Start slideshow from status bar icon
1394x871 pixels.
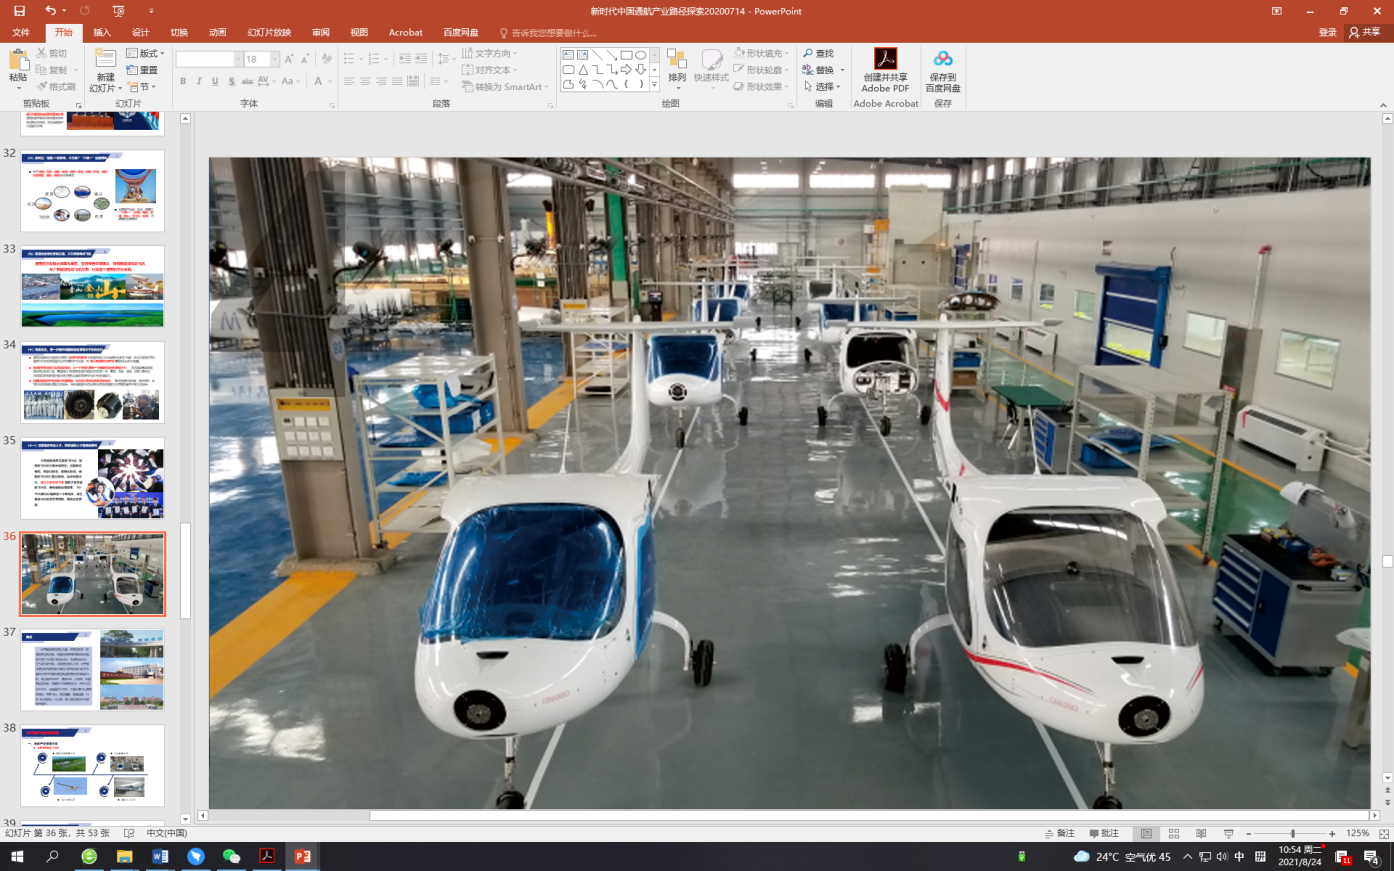(1228, 833)
